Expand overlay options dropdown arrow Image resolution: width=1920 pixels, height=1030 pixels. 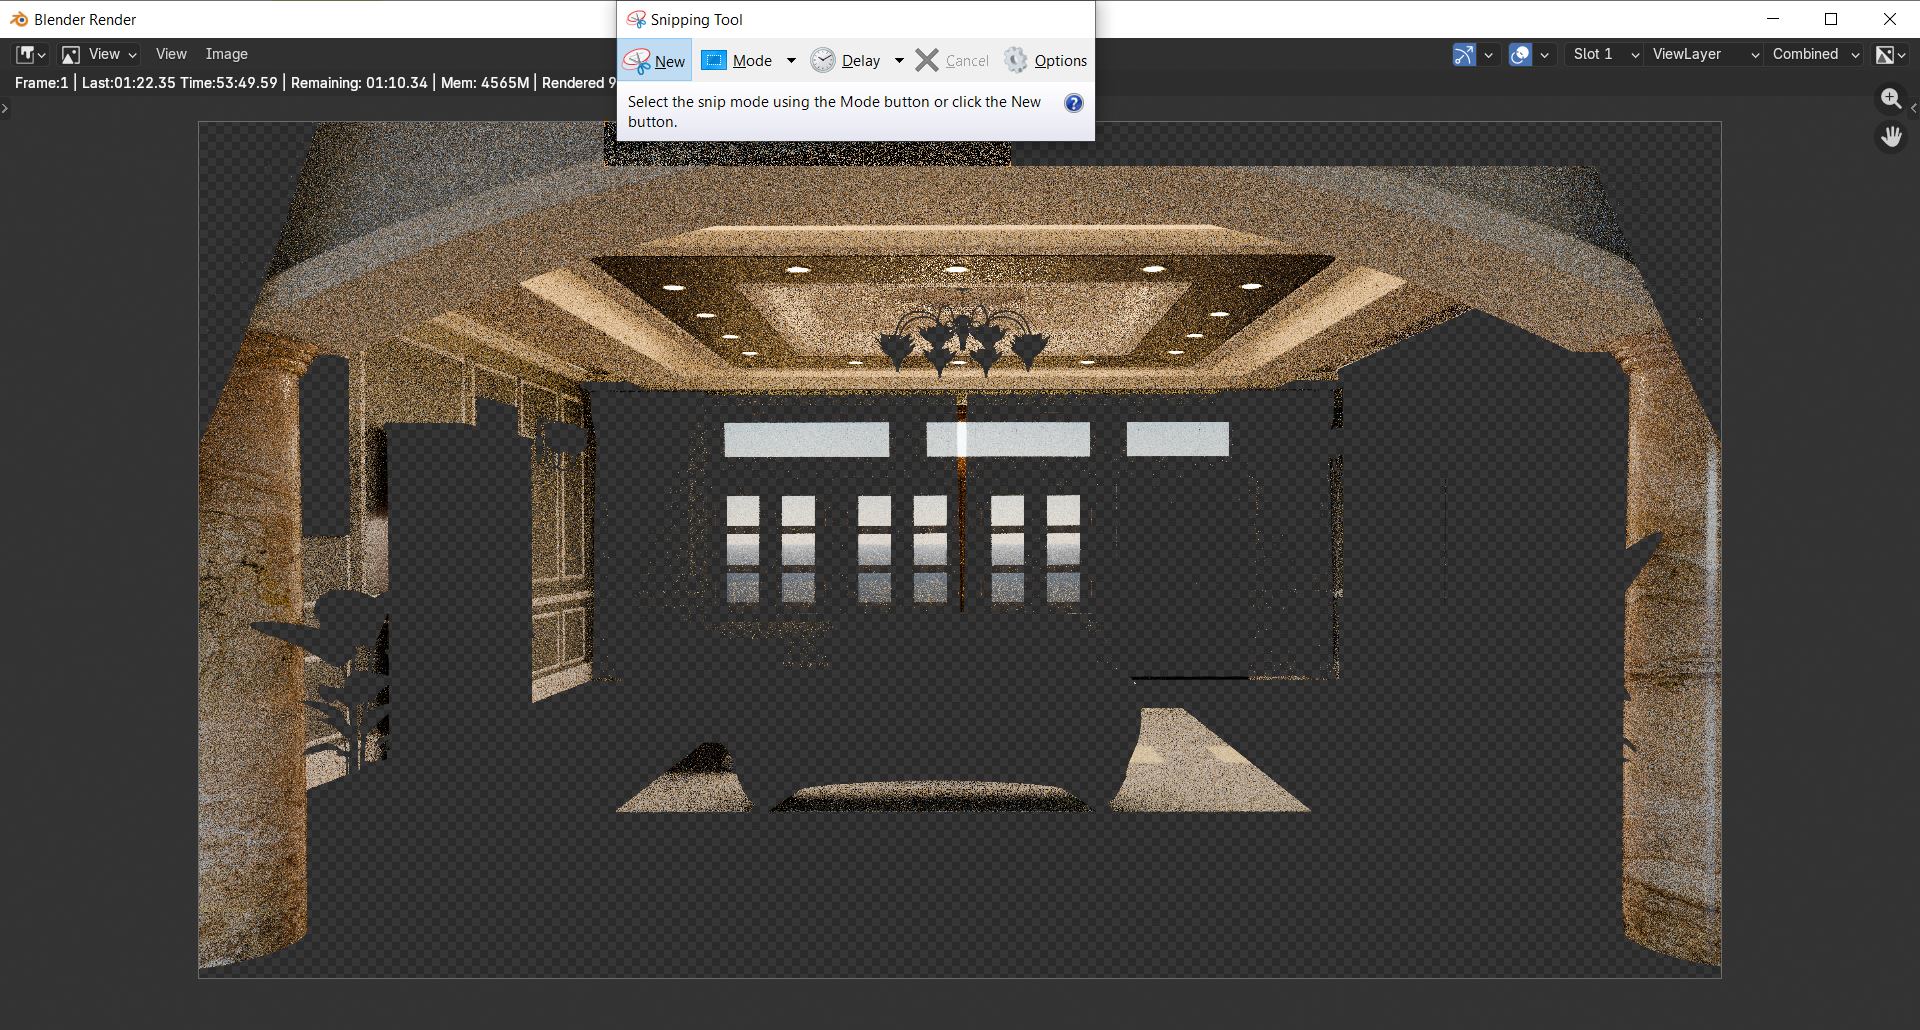tap(1544, 55)
